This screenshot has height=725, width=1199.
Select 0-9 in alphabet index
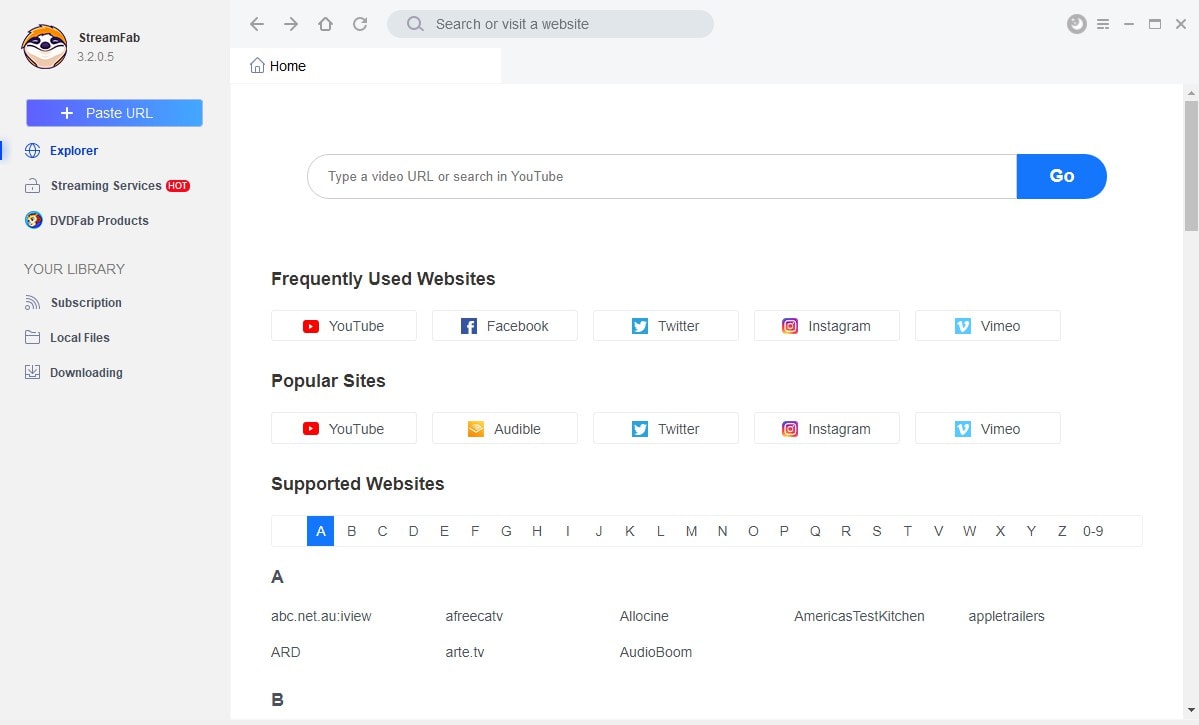click(x=1093, y=531)
